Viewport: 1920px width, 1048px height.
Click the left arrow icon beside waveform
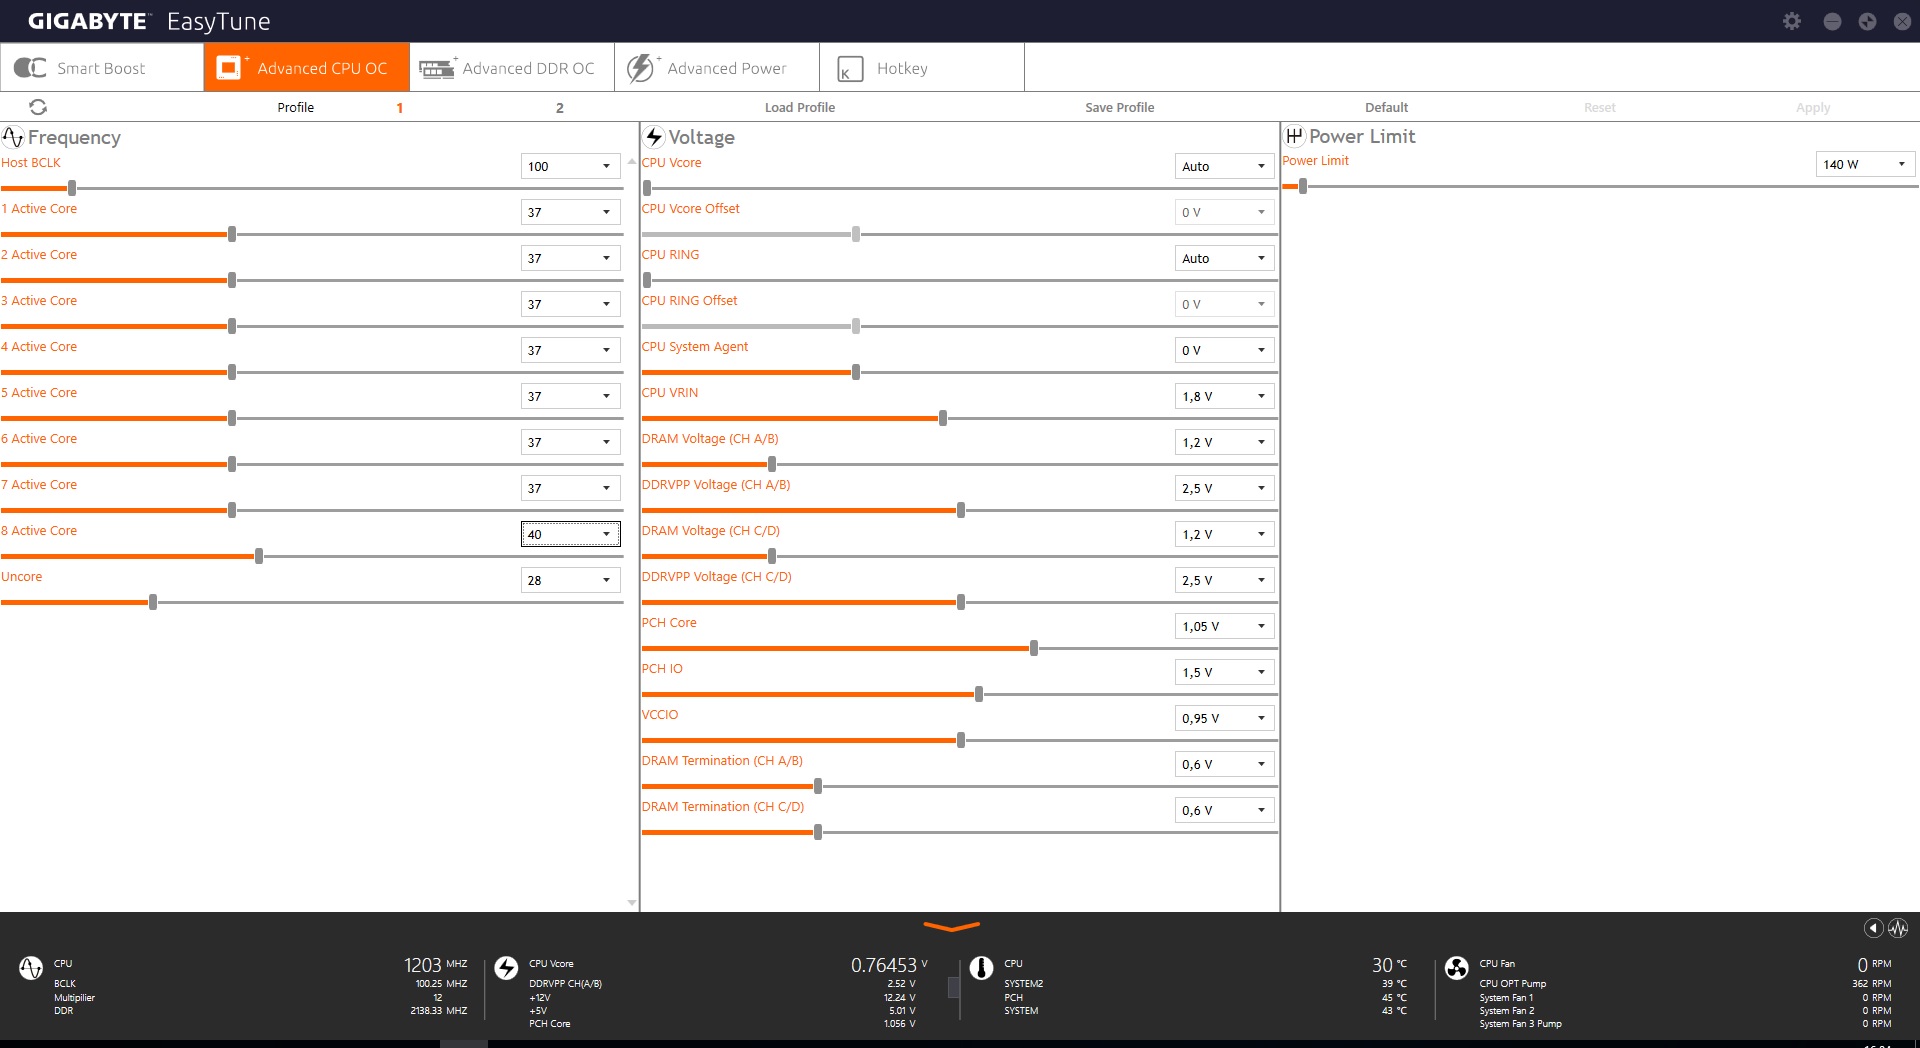pyautogui.click(x=1874, y=928)
